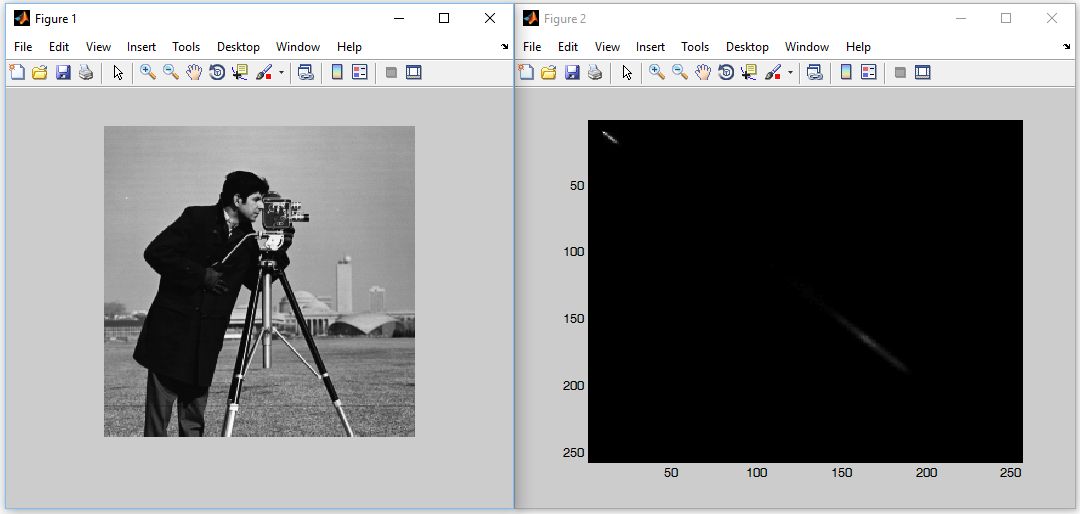Select Rotate 3D tool in Figure 1
The height and width of the screenshot is (514, 1080).
coord(217,72)
